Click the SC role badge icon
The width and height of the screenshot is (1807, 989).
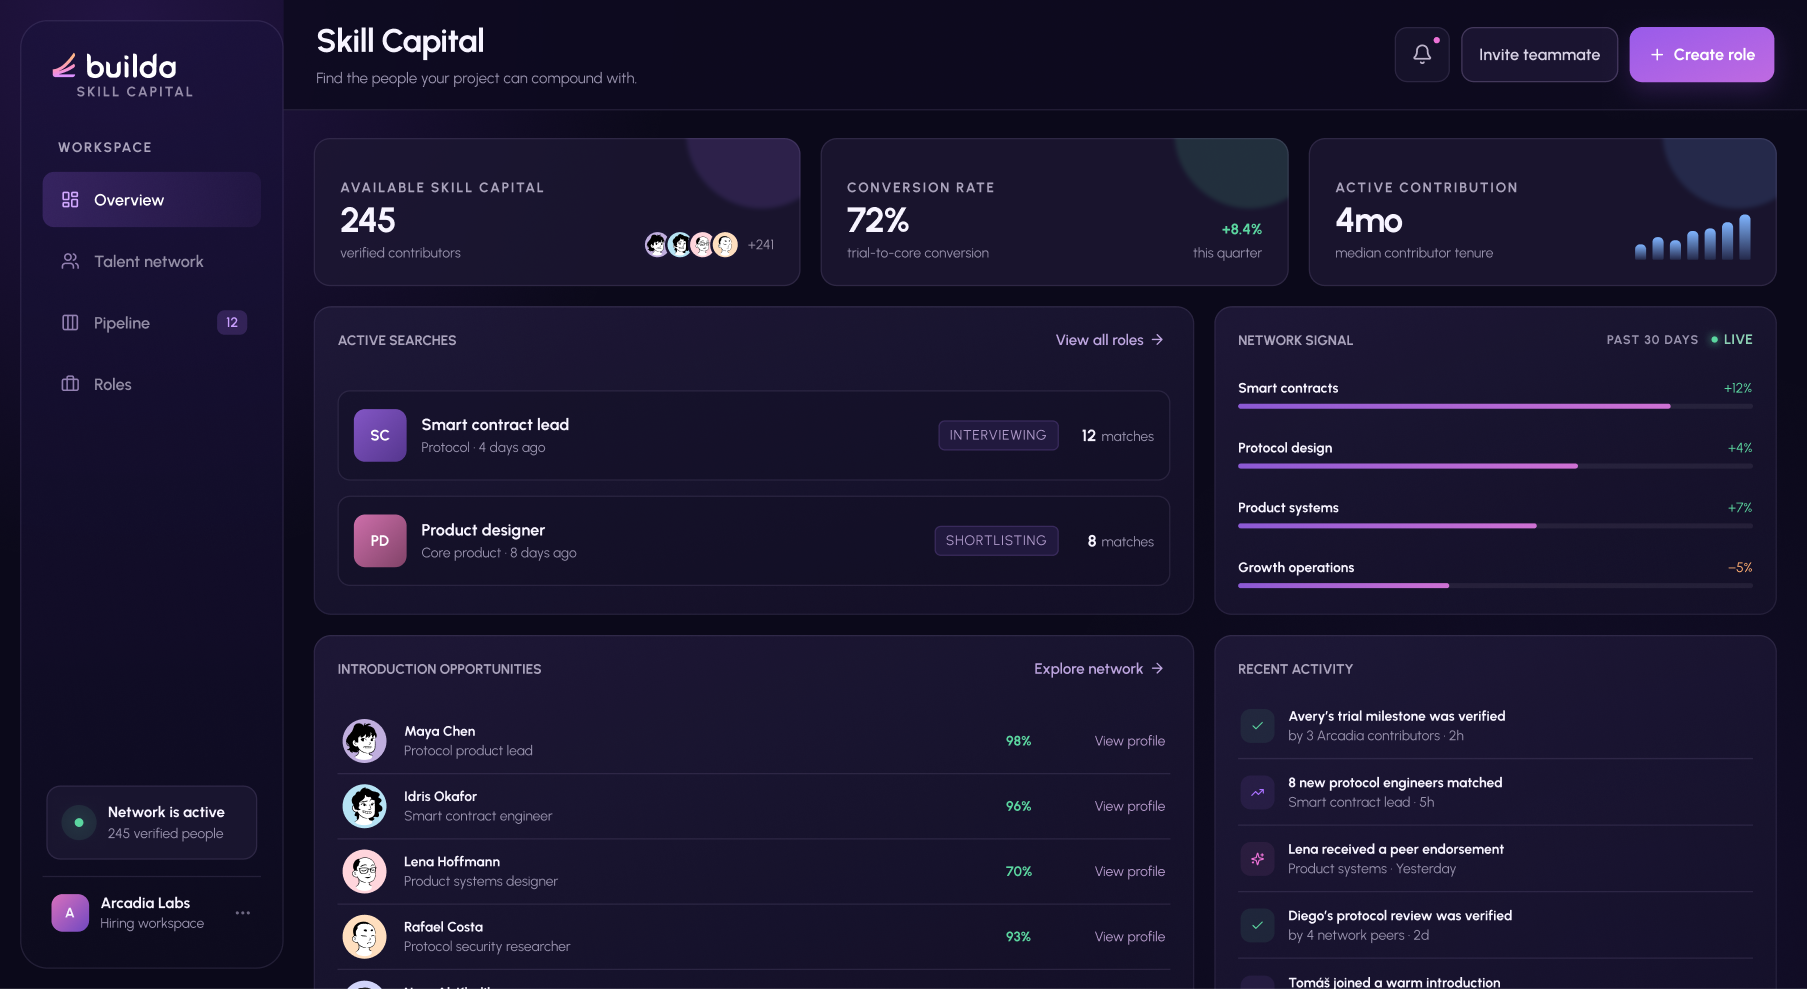click(380, 435)
